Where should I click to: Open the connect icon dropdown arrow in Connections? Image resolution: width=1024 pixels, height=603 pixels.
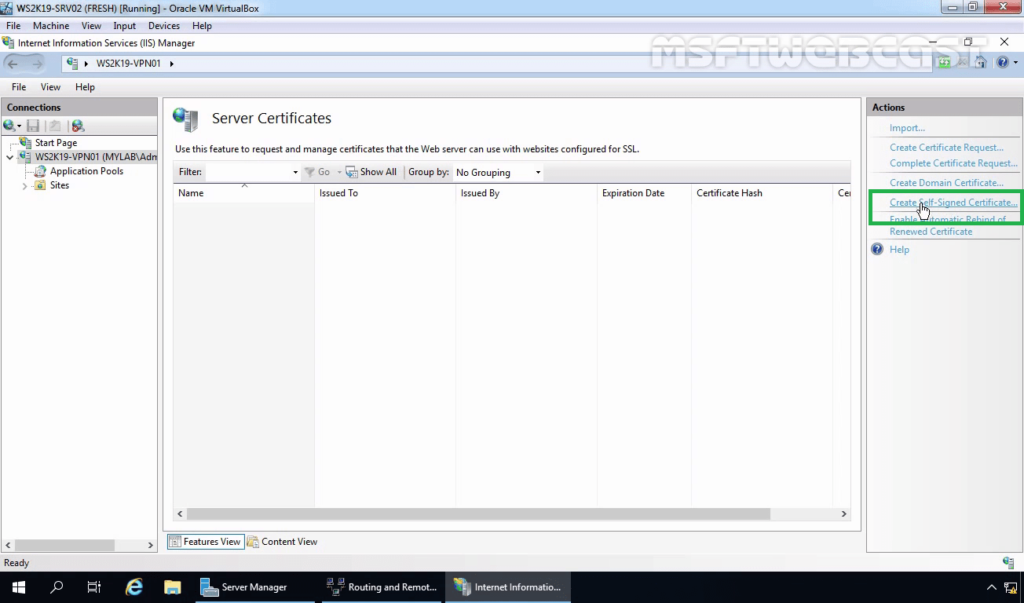pos(19,126)
